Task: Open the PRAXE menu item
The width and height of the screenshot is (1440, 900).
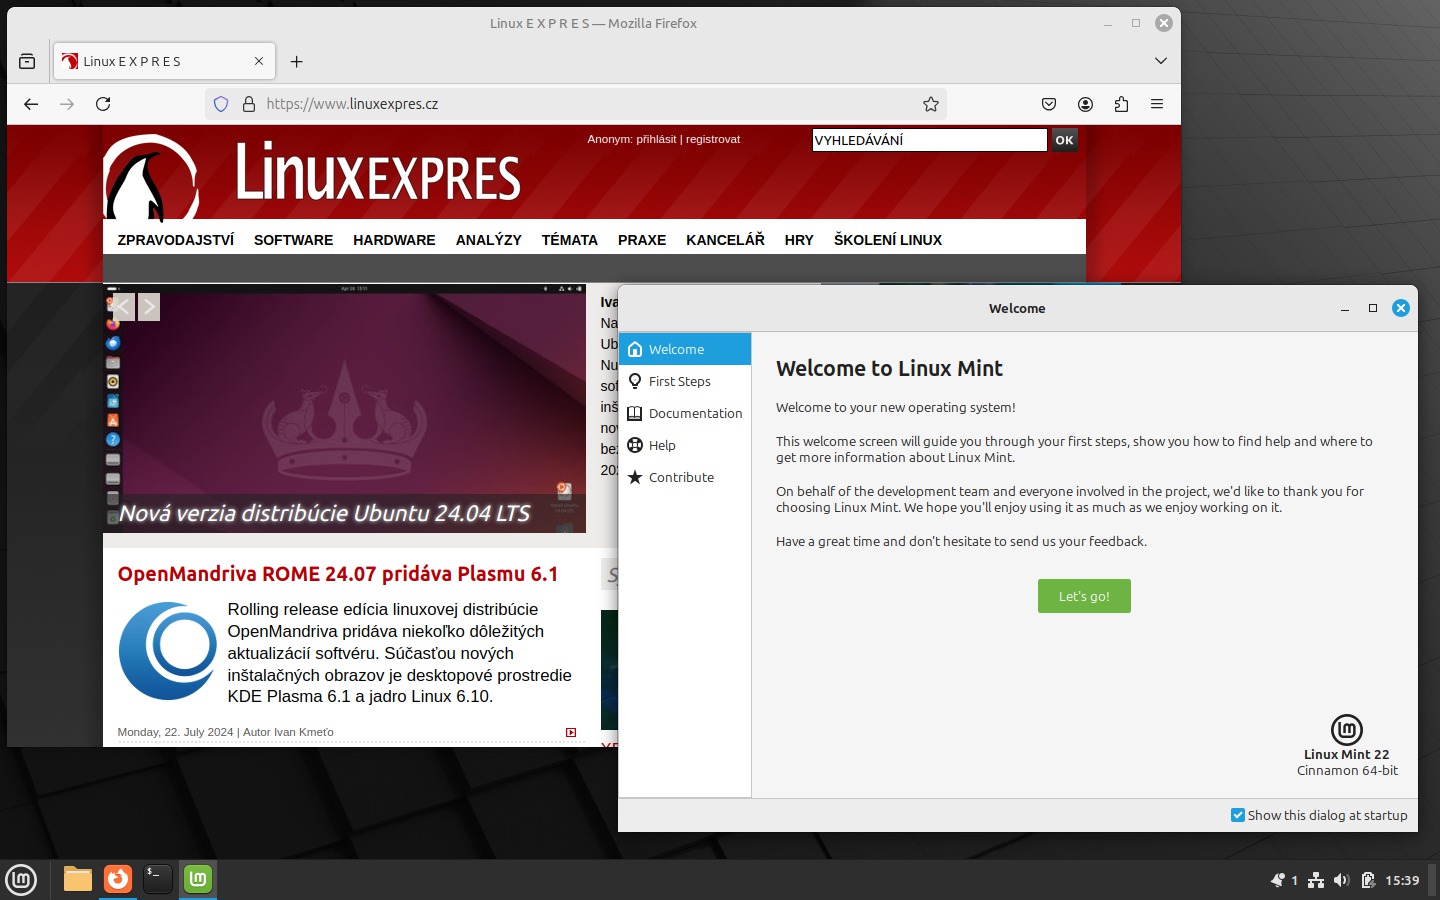Action: click(642, 240)
